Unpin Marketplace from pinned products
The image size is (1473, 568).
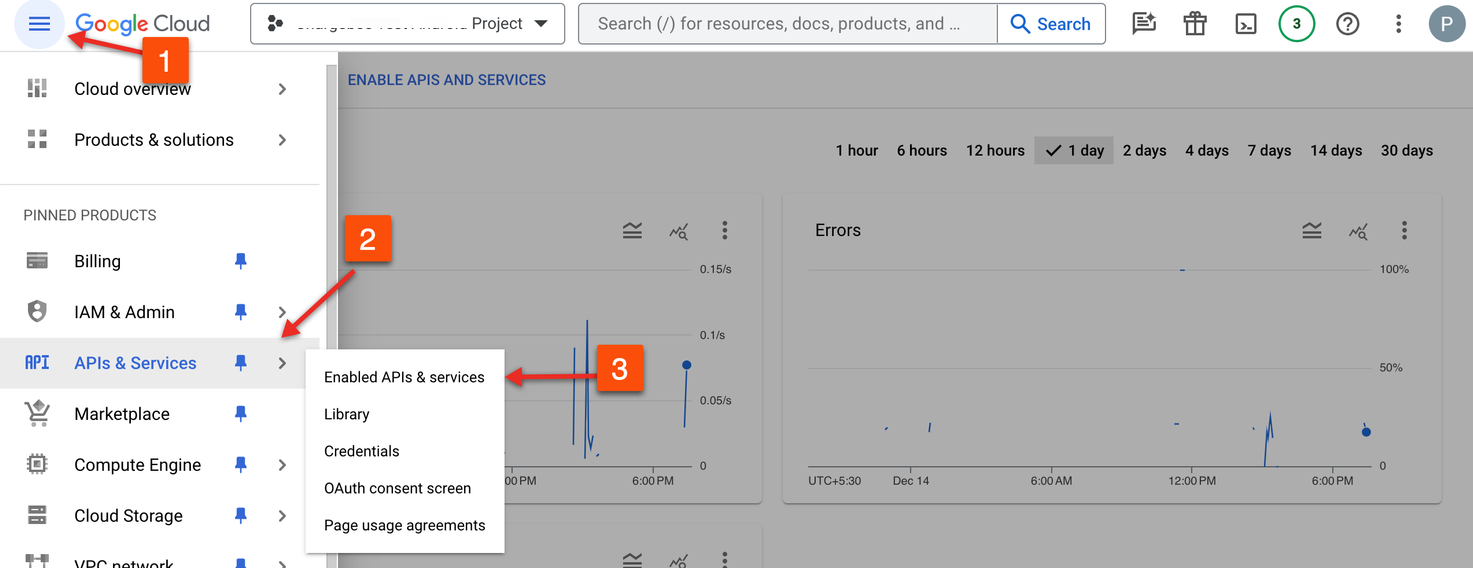point(240,414)
